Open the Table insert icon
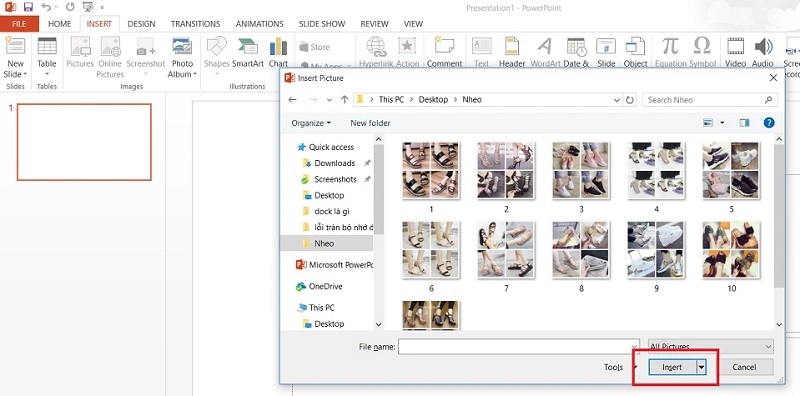Viewport: 800px width, 396px height. tap(46, 46)
